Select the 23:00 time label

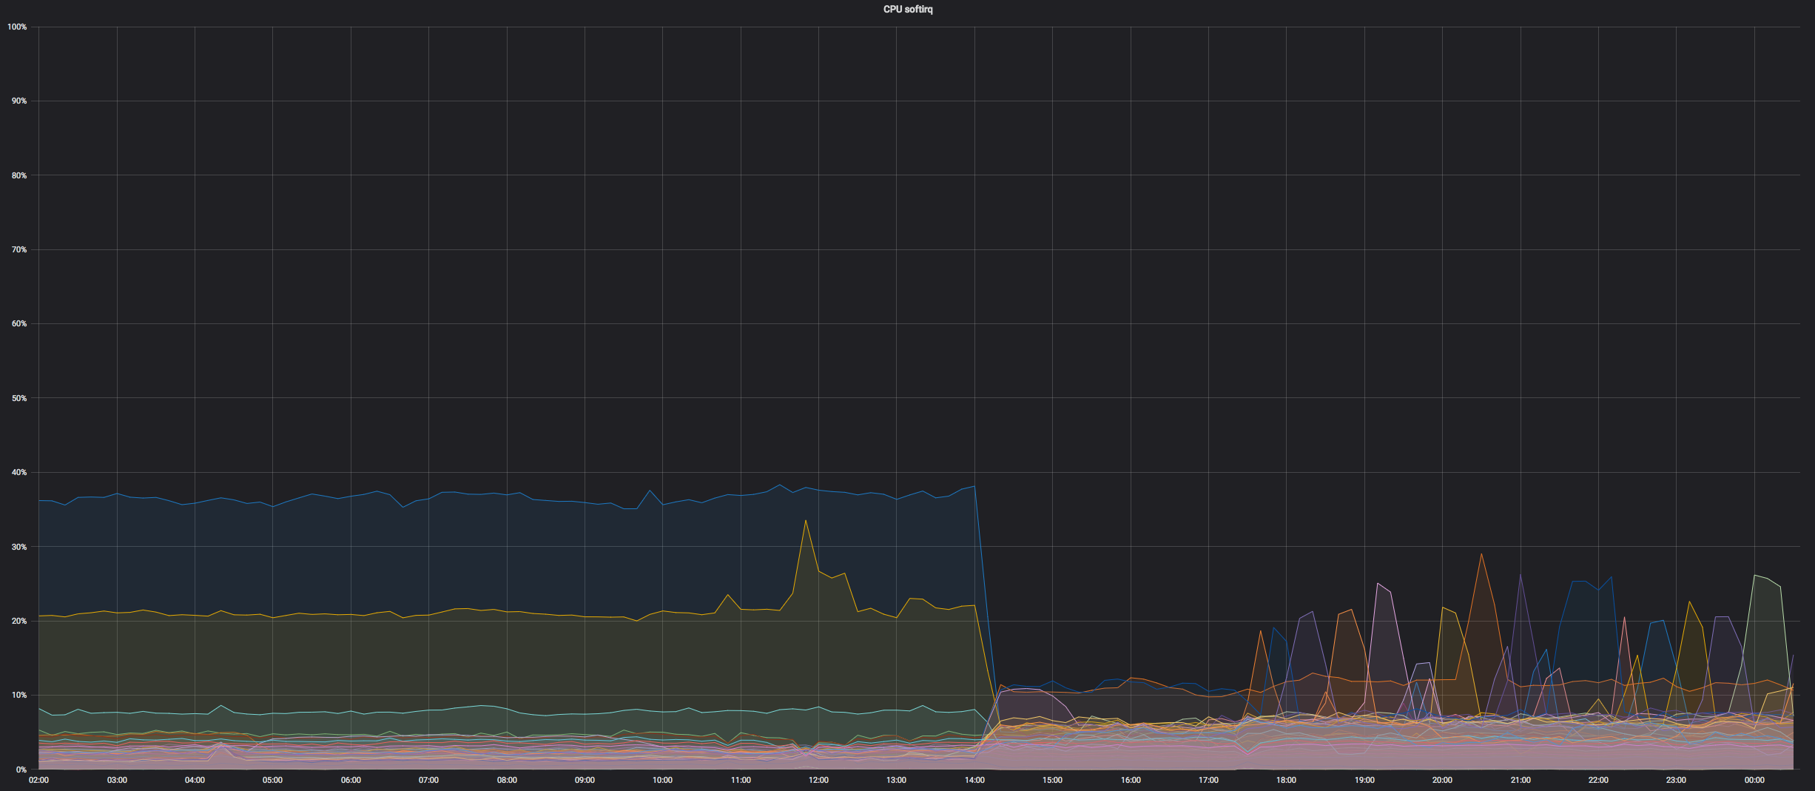(1677, 780)
